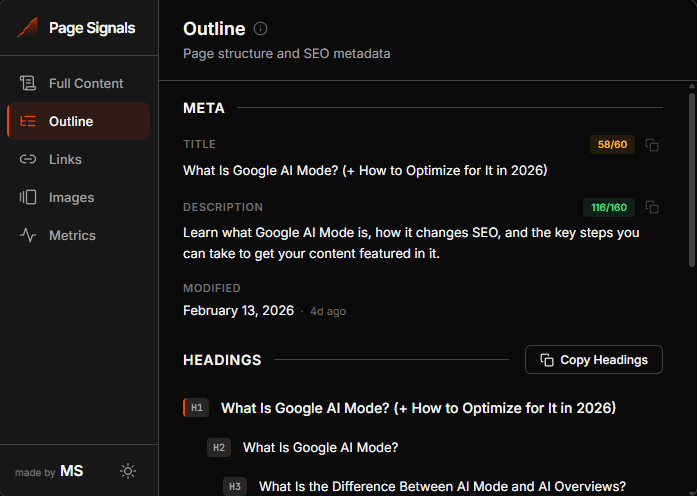Click the HEADINGS section header

coord(222,360)
